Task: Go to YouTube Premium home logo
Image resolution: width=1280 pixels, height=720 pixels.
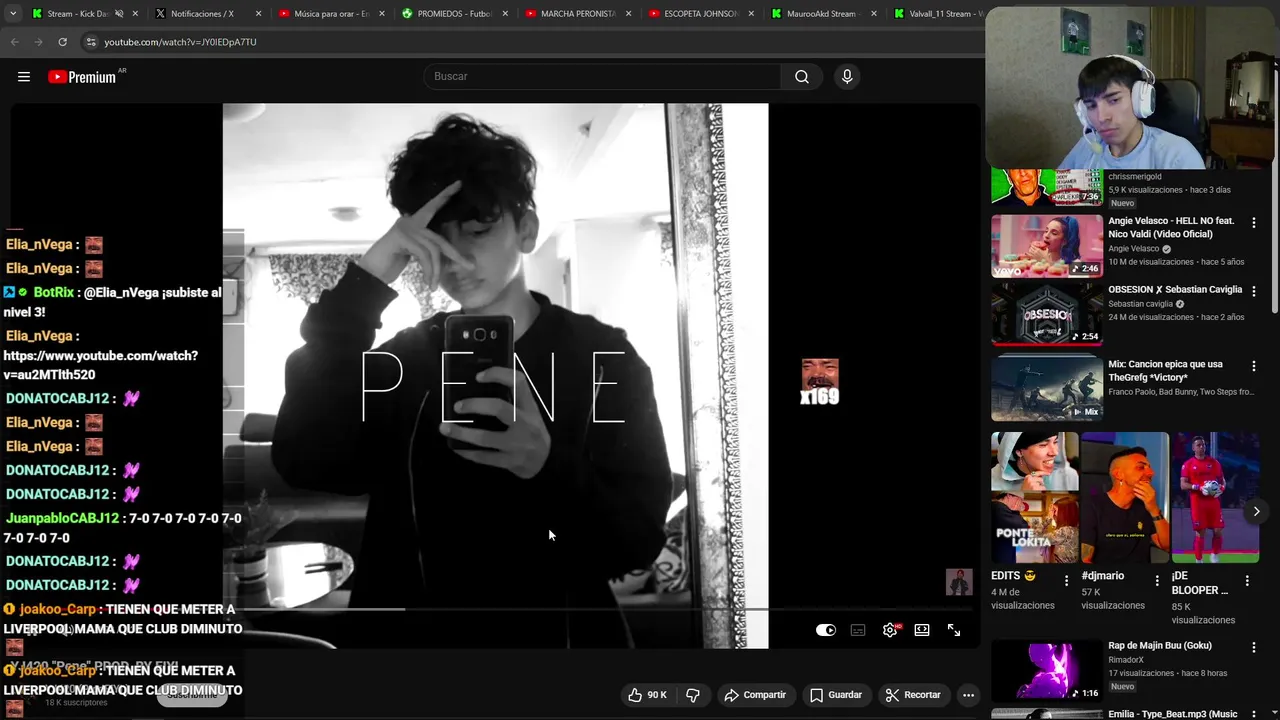Action: [x=82, y=77]
